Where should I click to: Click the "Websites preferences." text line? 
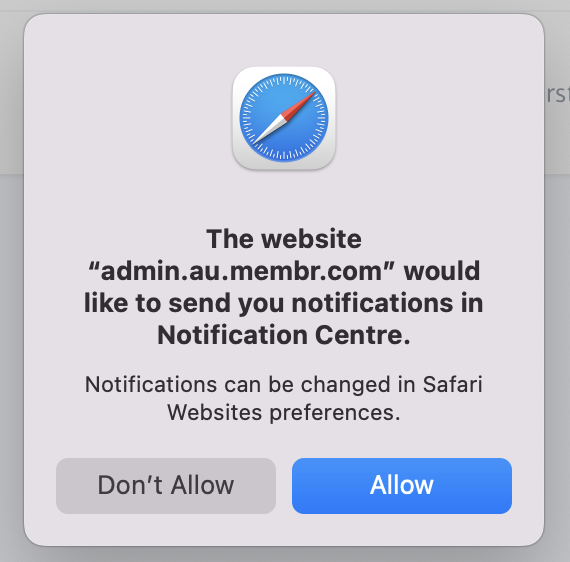(284, 413)
